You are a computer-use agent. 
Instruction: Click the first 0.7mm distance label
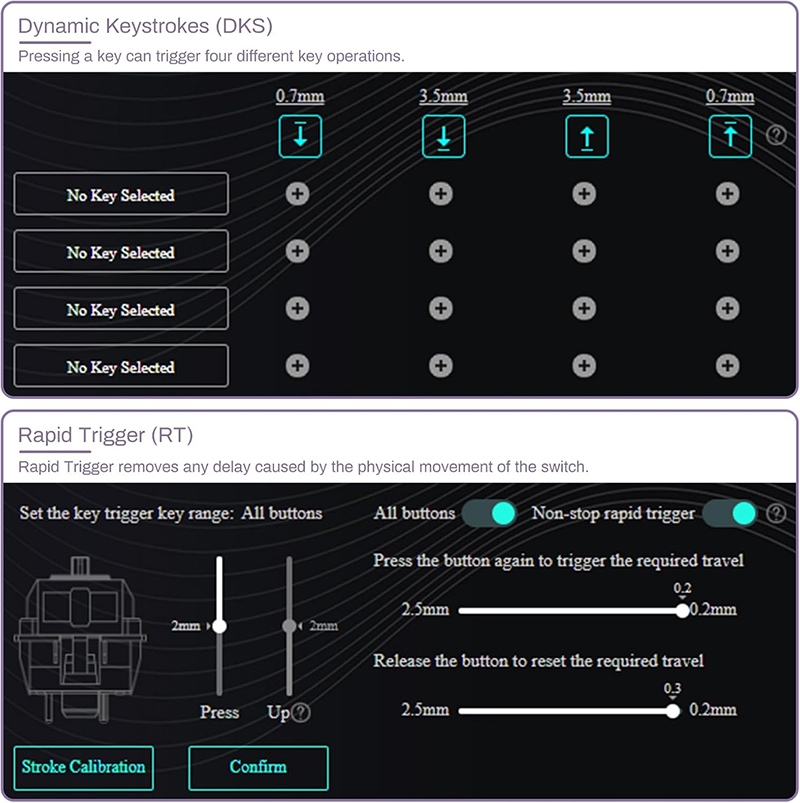tap(300, 96)
